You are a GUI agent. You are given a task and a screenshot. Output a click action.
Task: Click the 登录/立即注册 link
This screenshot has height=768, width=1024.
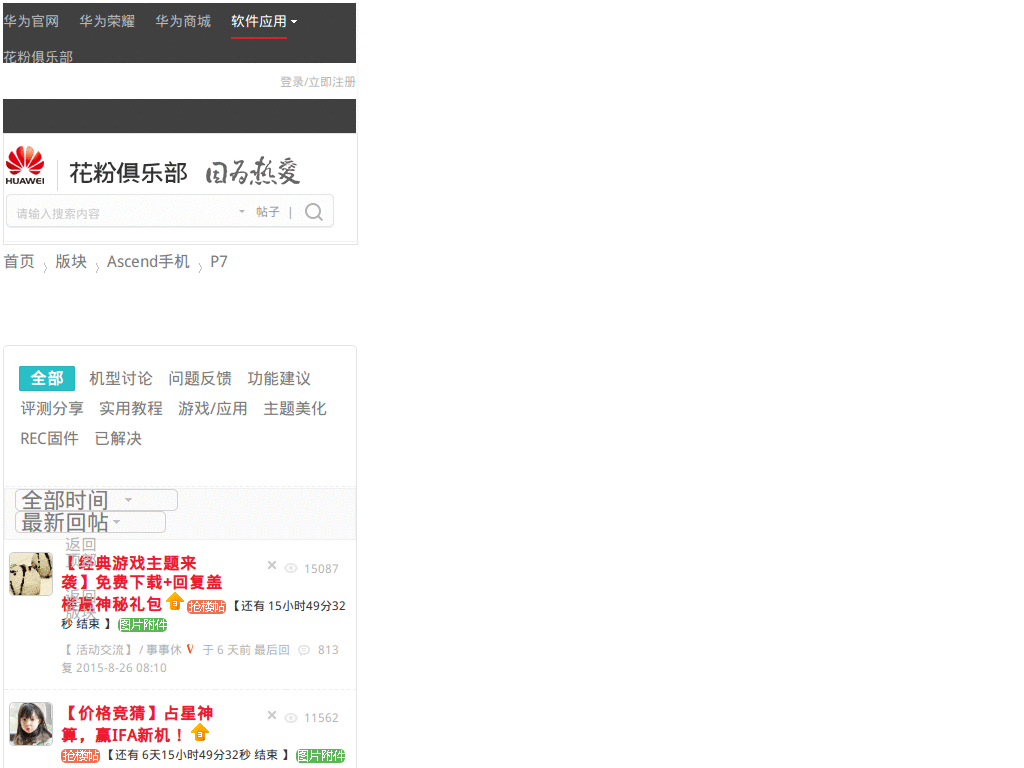[x=318, y=82]
